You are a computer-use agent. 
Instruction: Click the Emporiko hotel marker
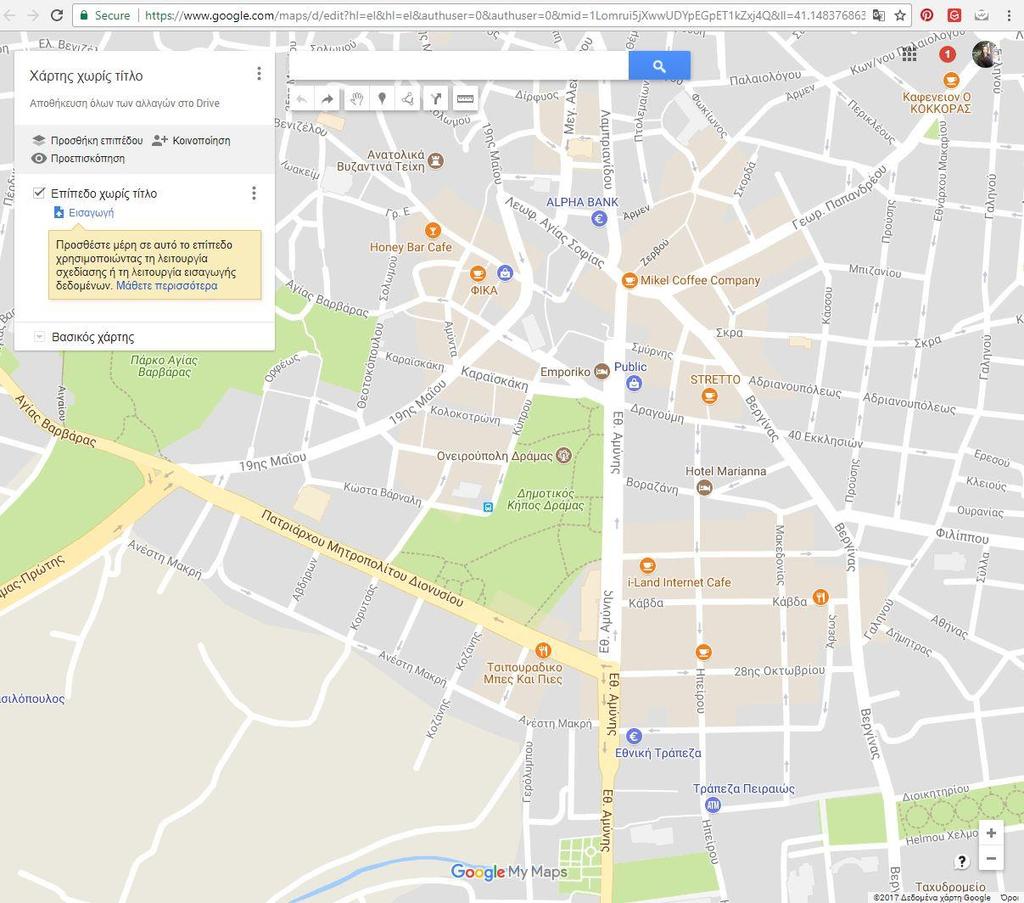click(x=601, y=372)
